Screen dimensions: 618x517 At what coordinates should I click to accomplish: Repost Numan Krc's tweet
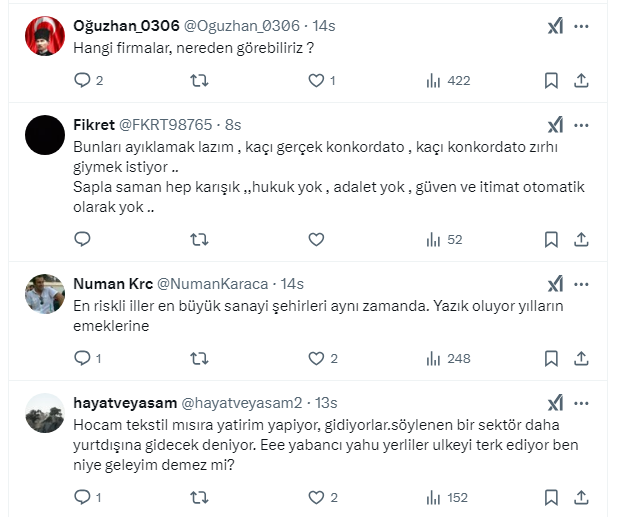click(199, 358)
